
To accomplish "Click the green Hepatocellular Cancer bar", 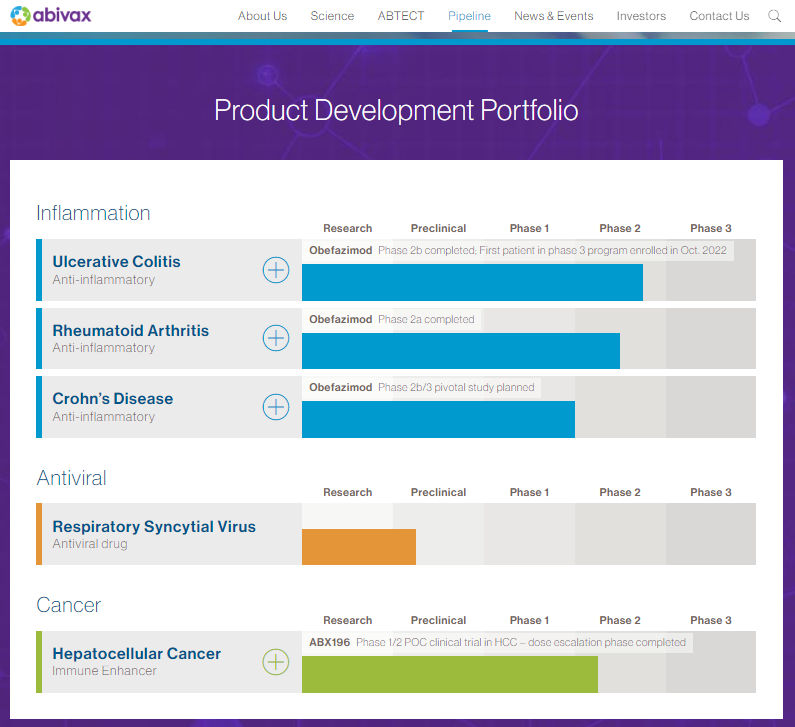I will coord(450,674).
